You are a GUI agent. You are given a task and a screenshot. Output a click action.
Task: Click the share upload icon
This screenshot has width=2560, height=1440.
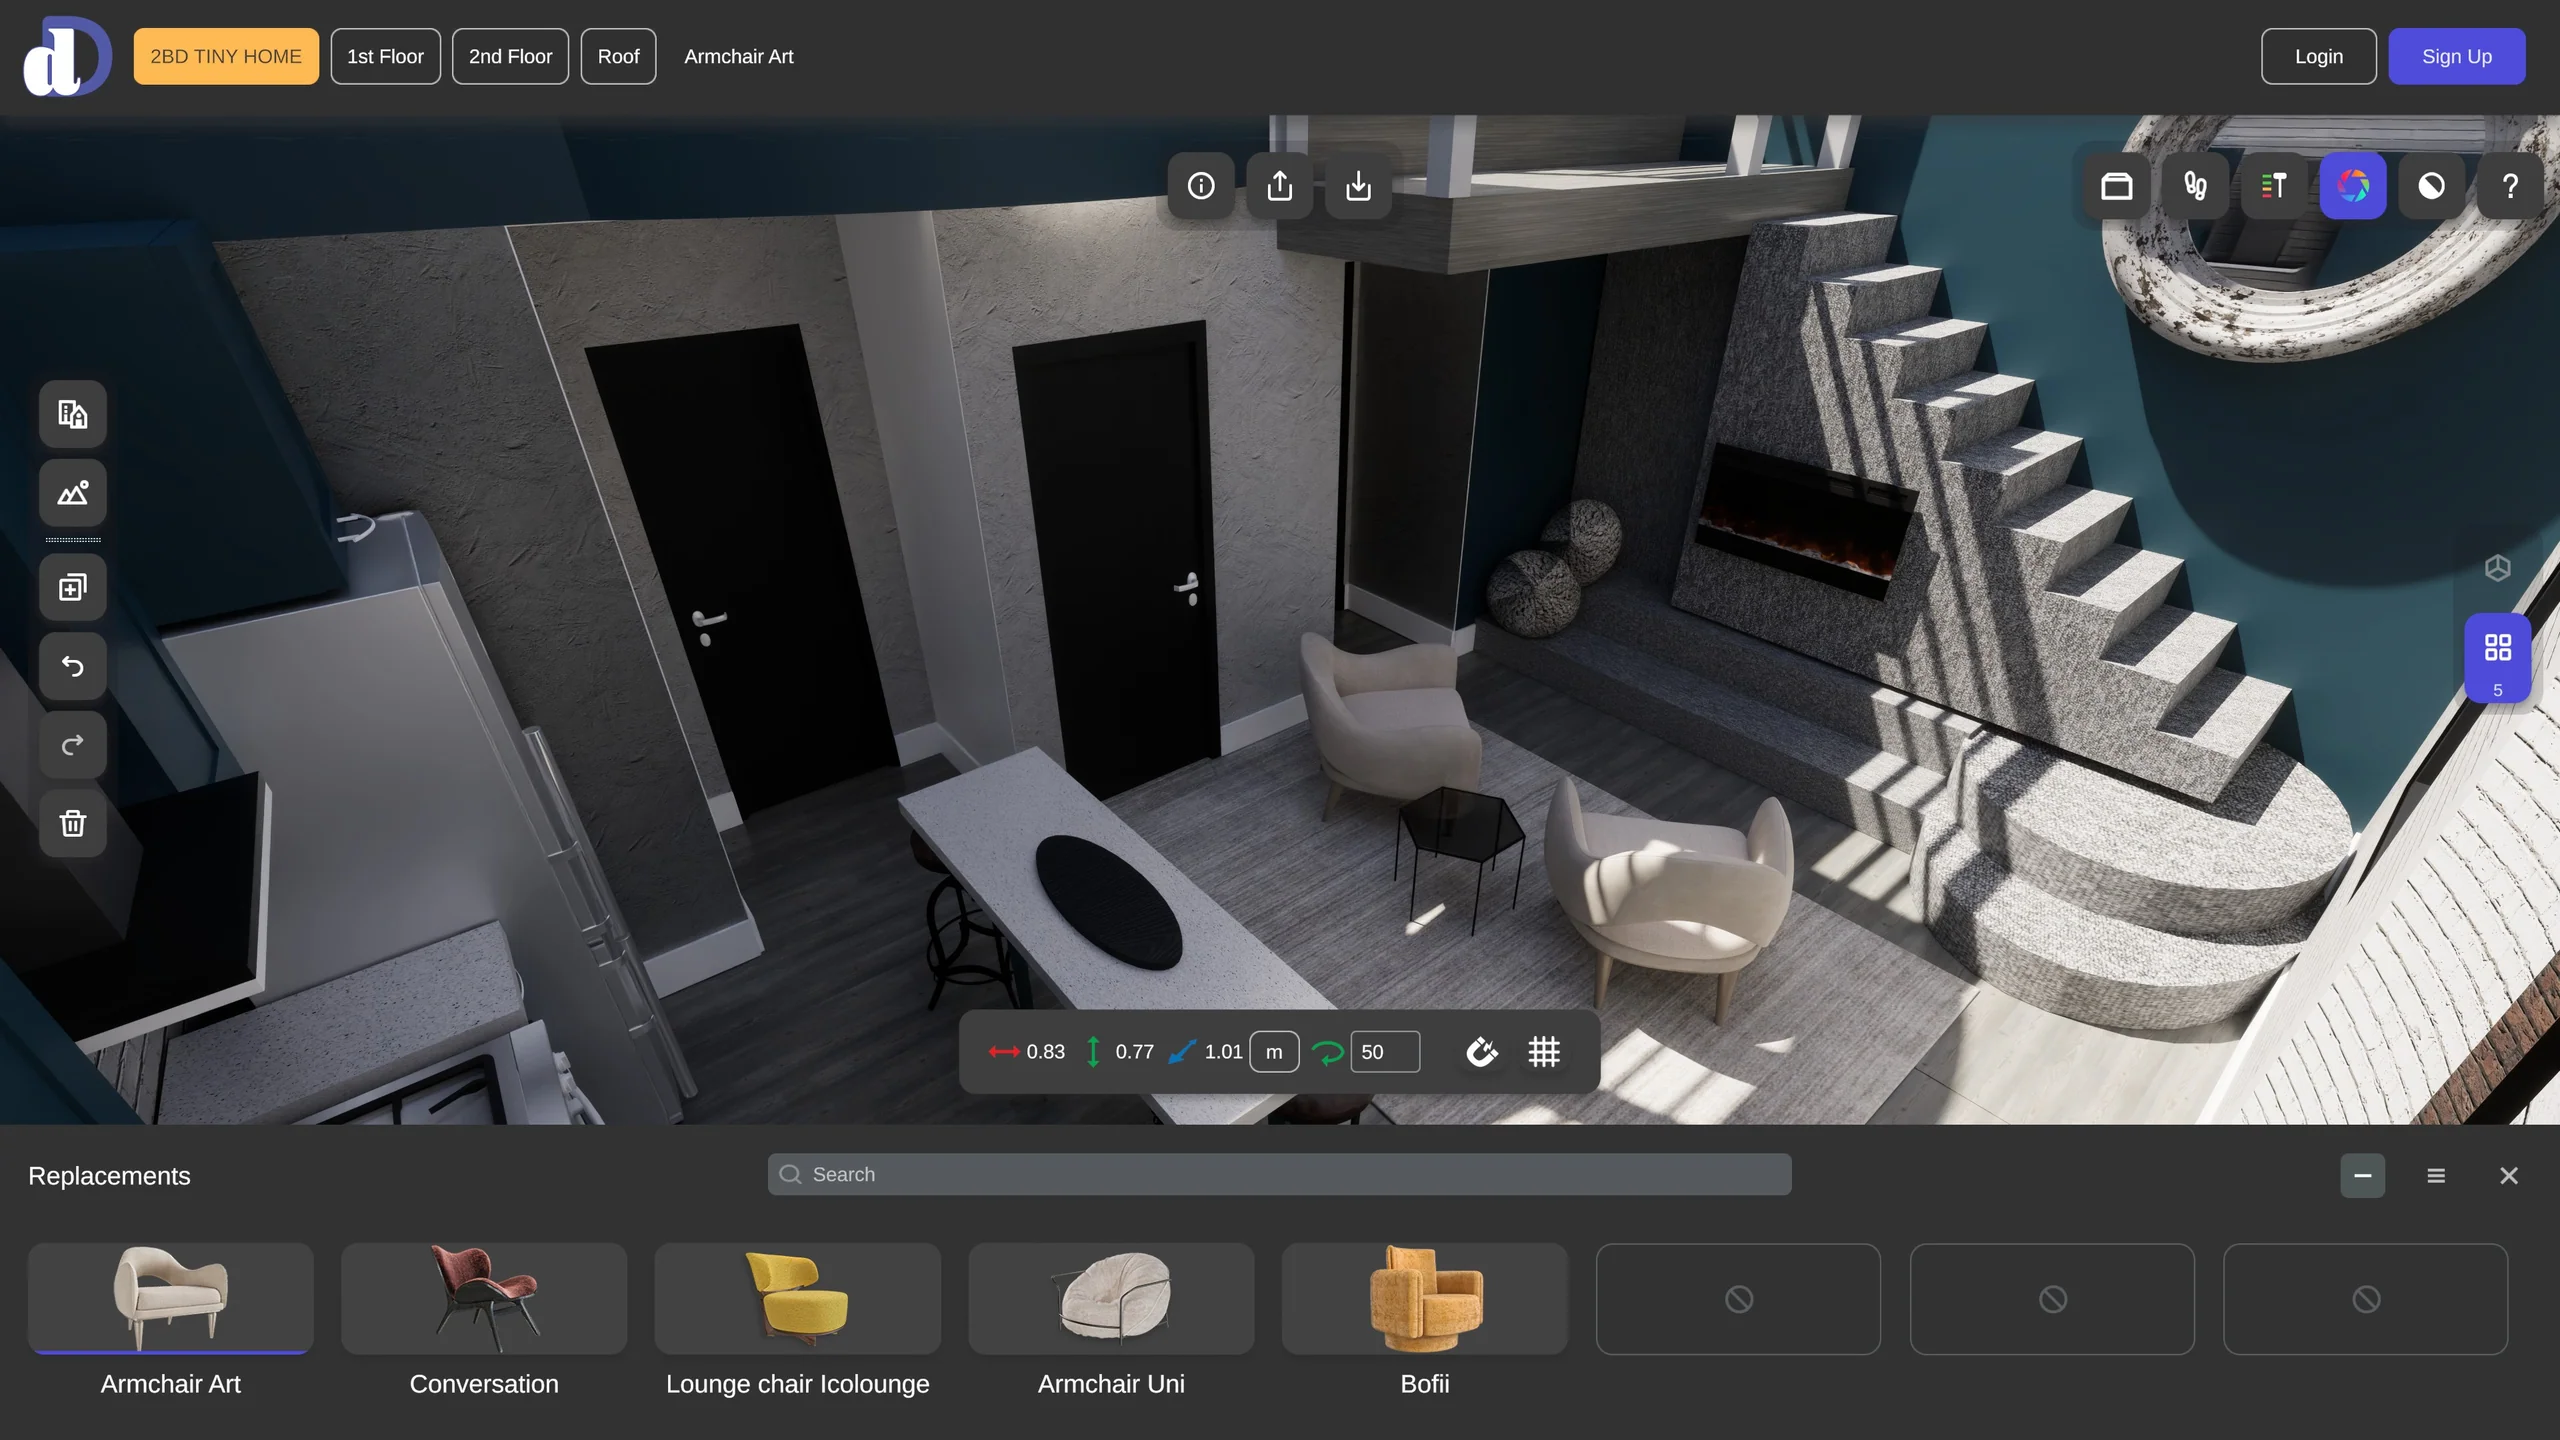(x=1280, y=186)
